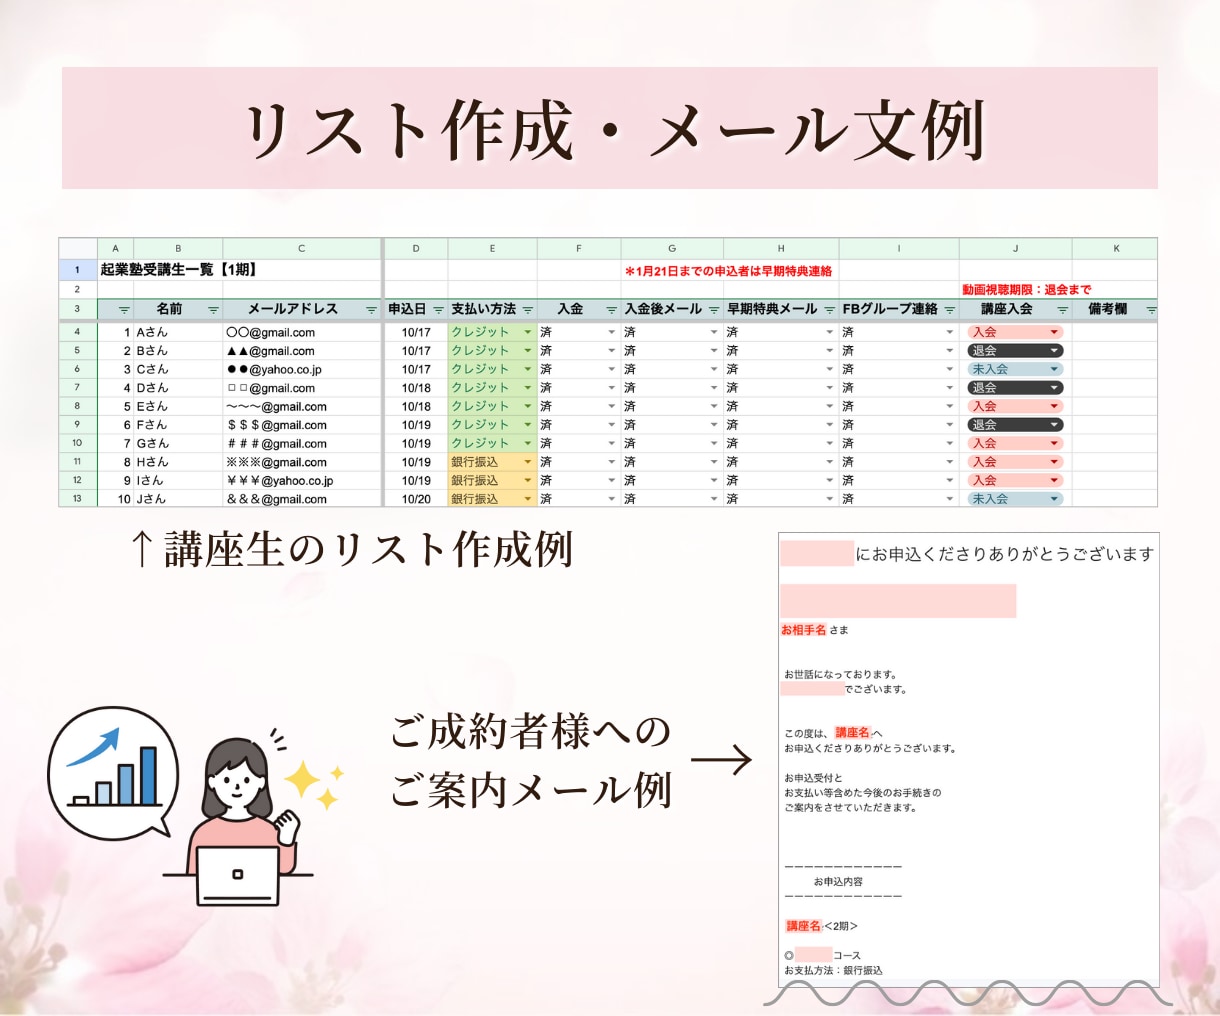This screenshot has height=1016, width=1220.
Task: Open the filter icon on 支払い方法 header
Action: (528, 310)
